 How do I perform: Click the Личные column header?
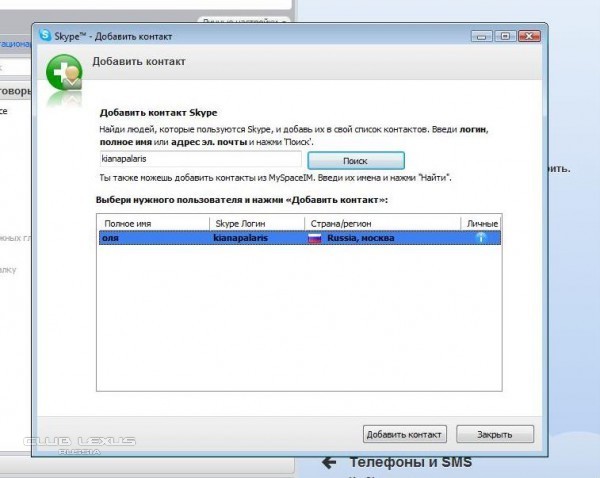[481, 223]
